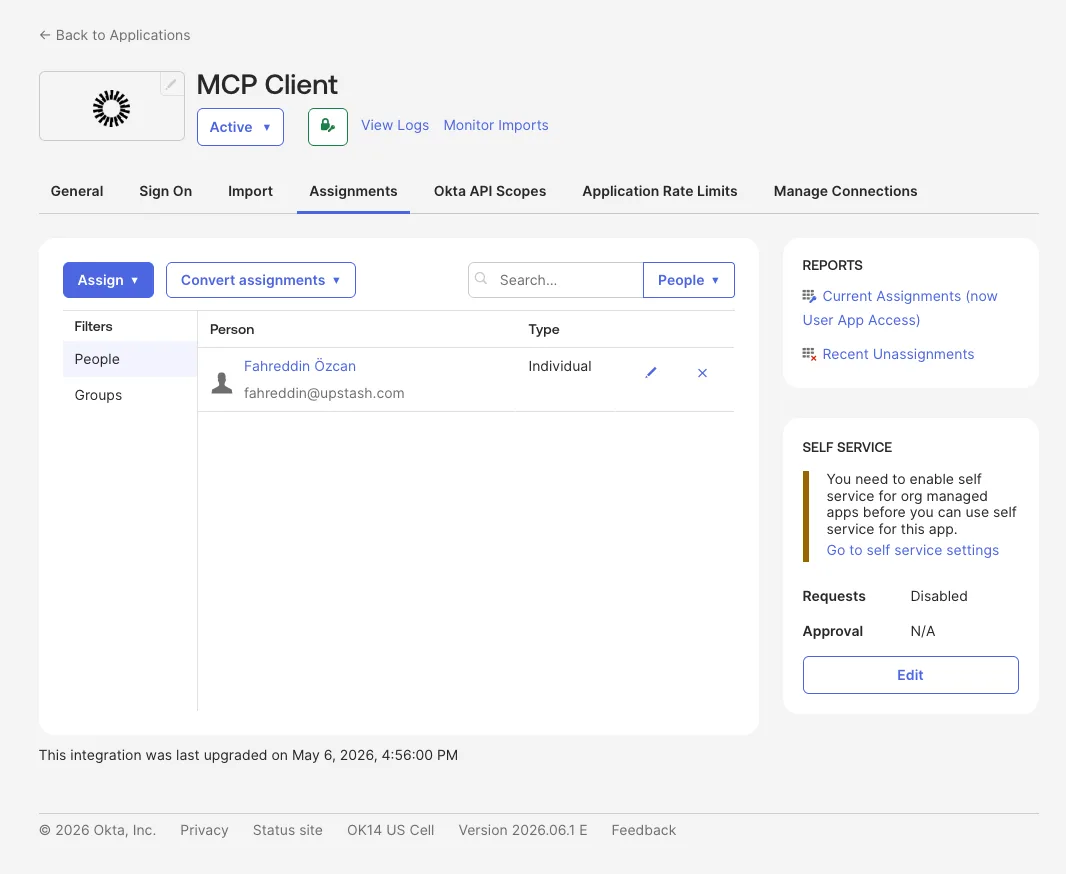1066x874 pixels.
Task: Click the fahreddin@upstash.com email text
Action: 324,393
